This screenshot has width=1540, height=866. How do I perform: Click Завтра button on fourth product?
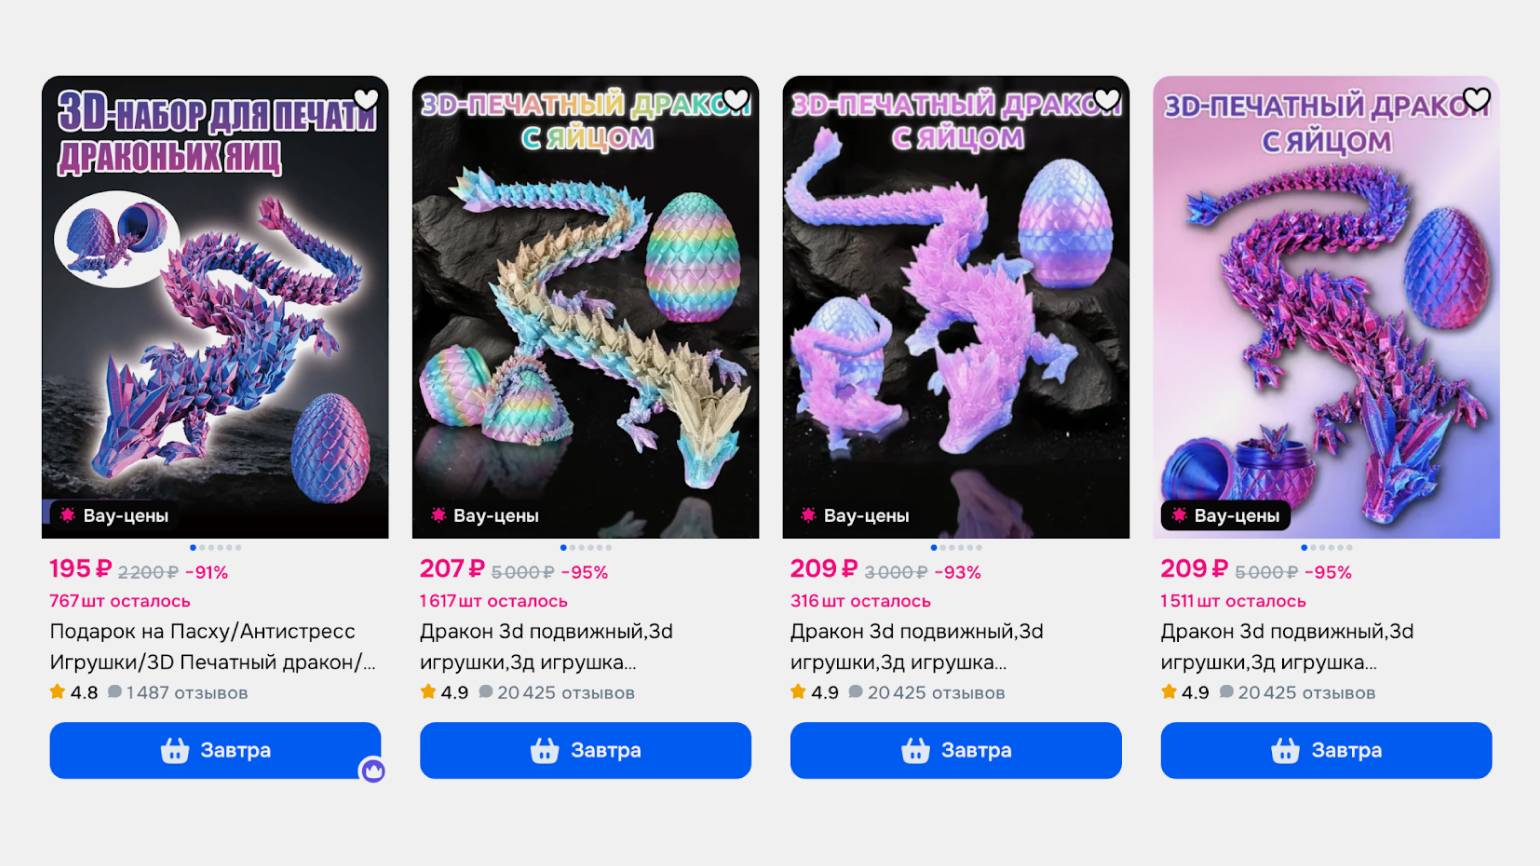coord(1326,750)
